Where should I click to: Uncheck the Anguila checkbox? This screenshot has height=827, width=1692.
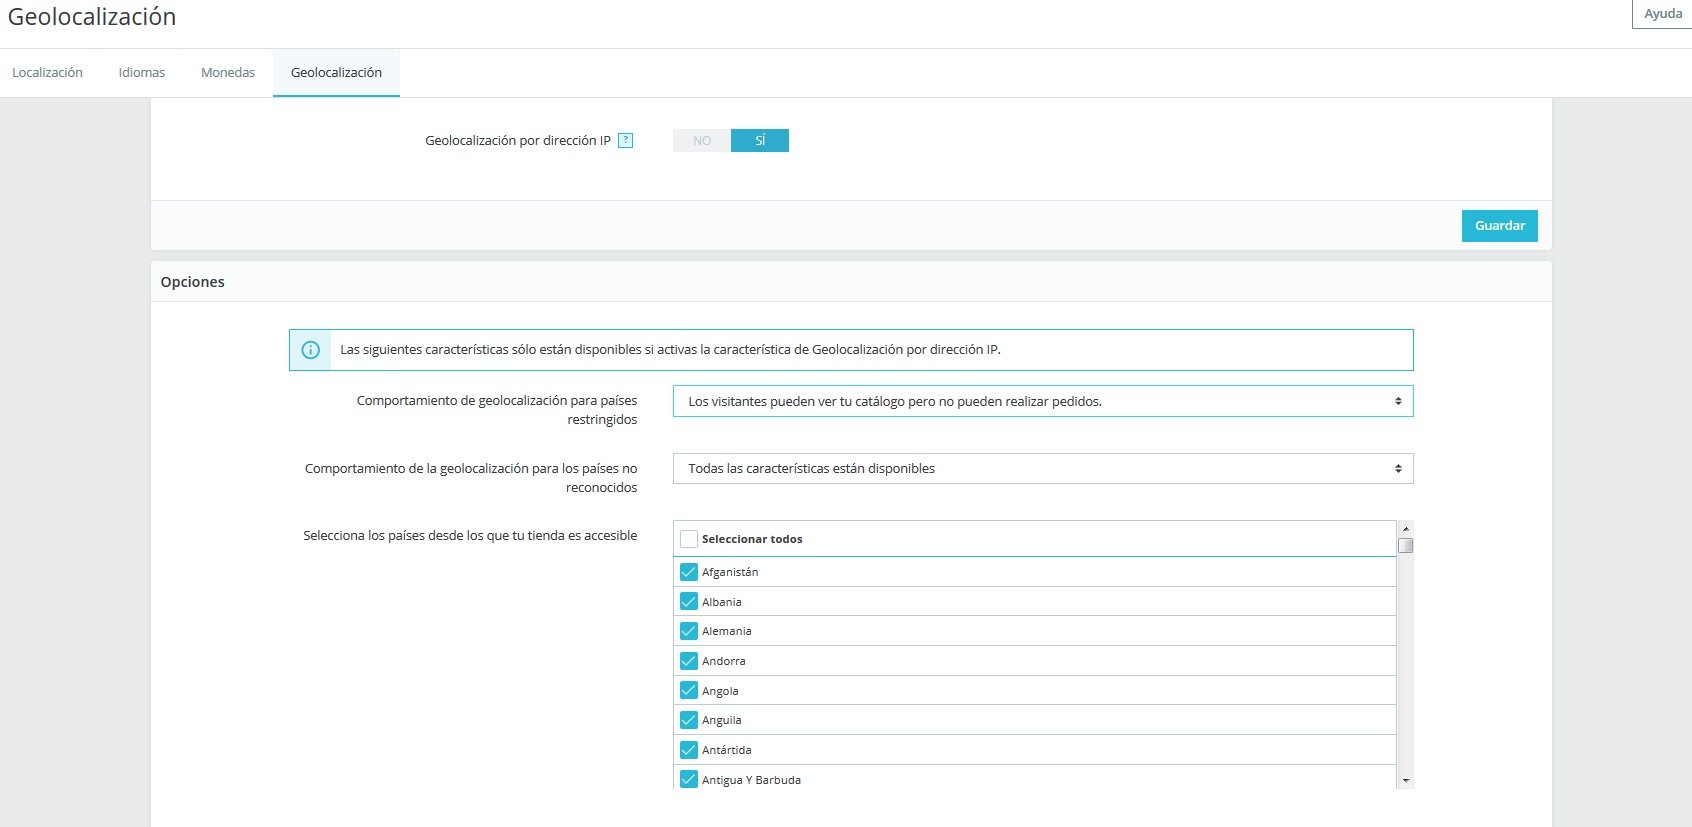(x=688, y=720)
